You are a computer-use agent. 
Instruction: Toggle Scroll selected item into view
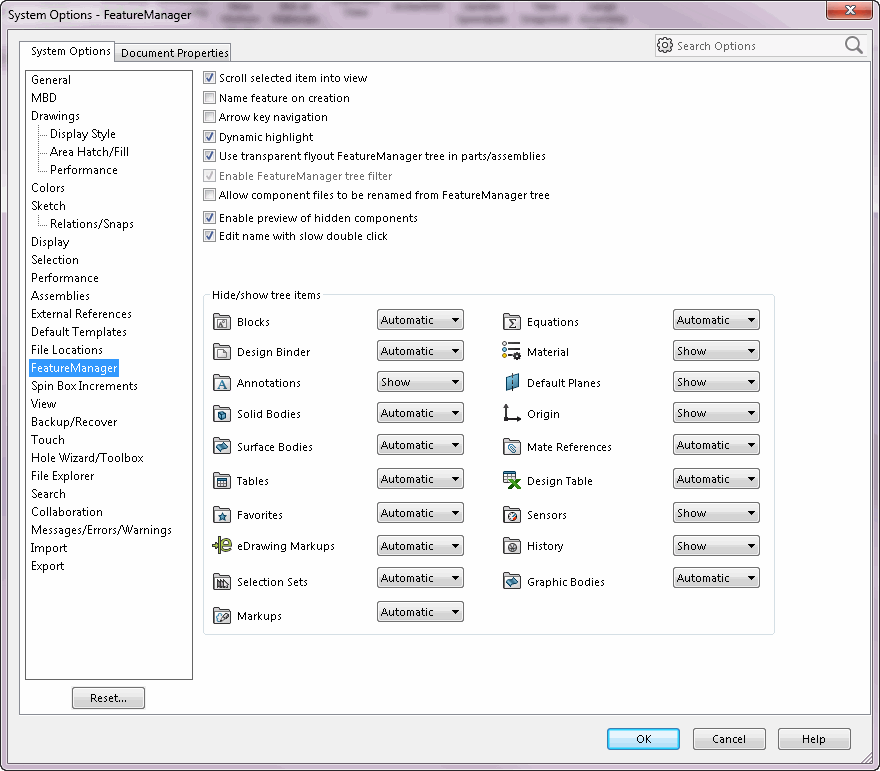point(209,77)
